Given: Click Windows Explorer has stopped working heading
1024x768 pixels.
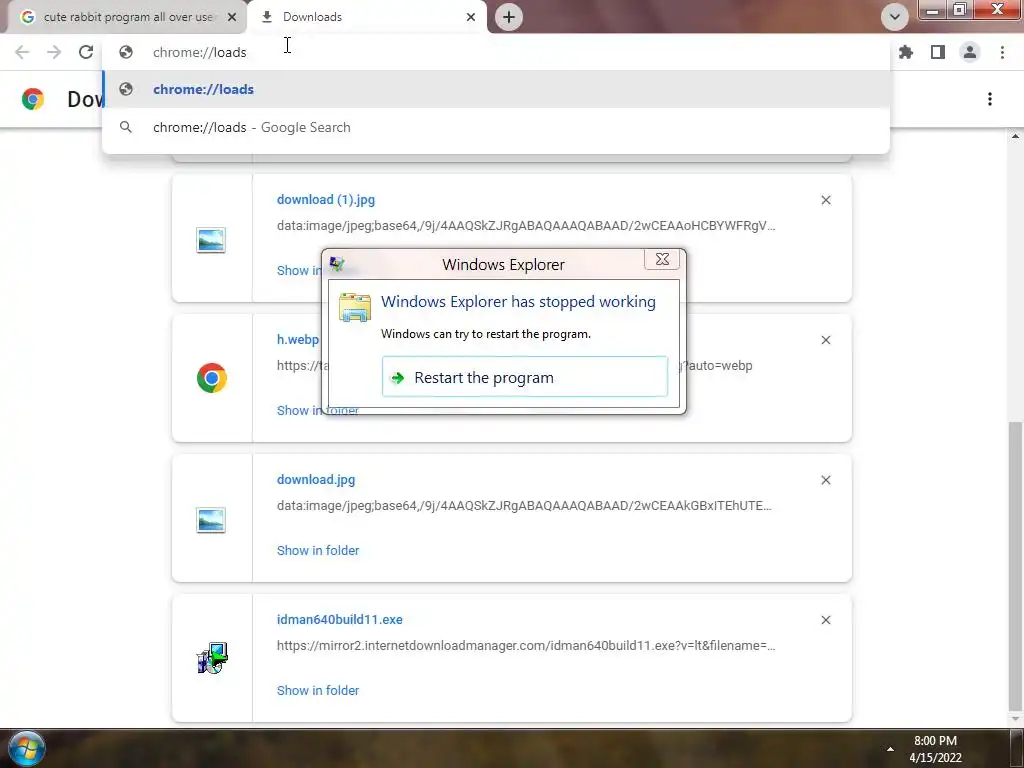Looking at the screenshot, I should (519, 302).
